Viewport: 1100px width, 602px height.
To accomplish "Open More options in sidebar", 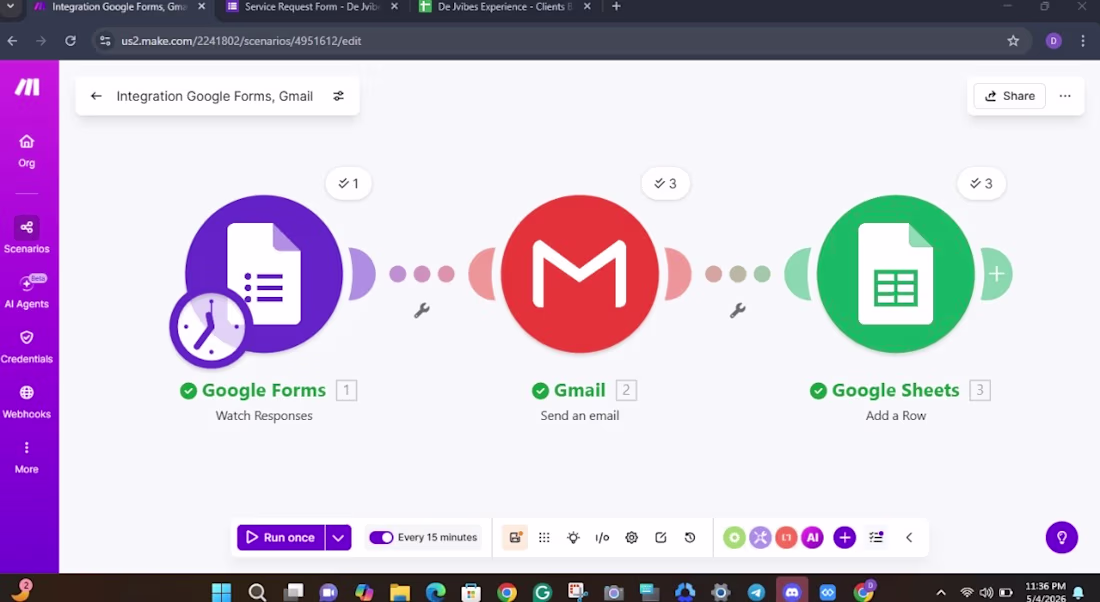I will (27, 457).
